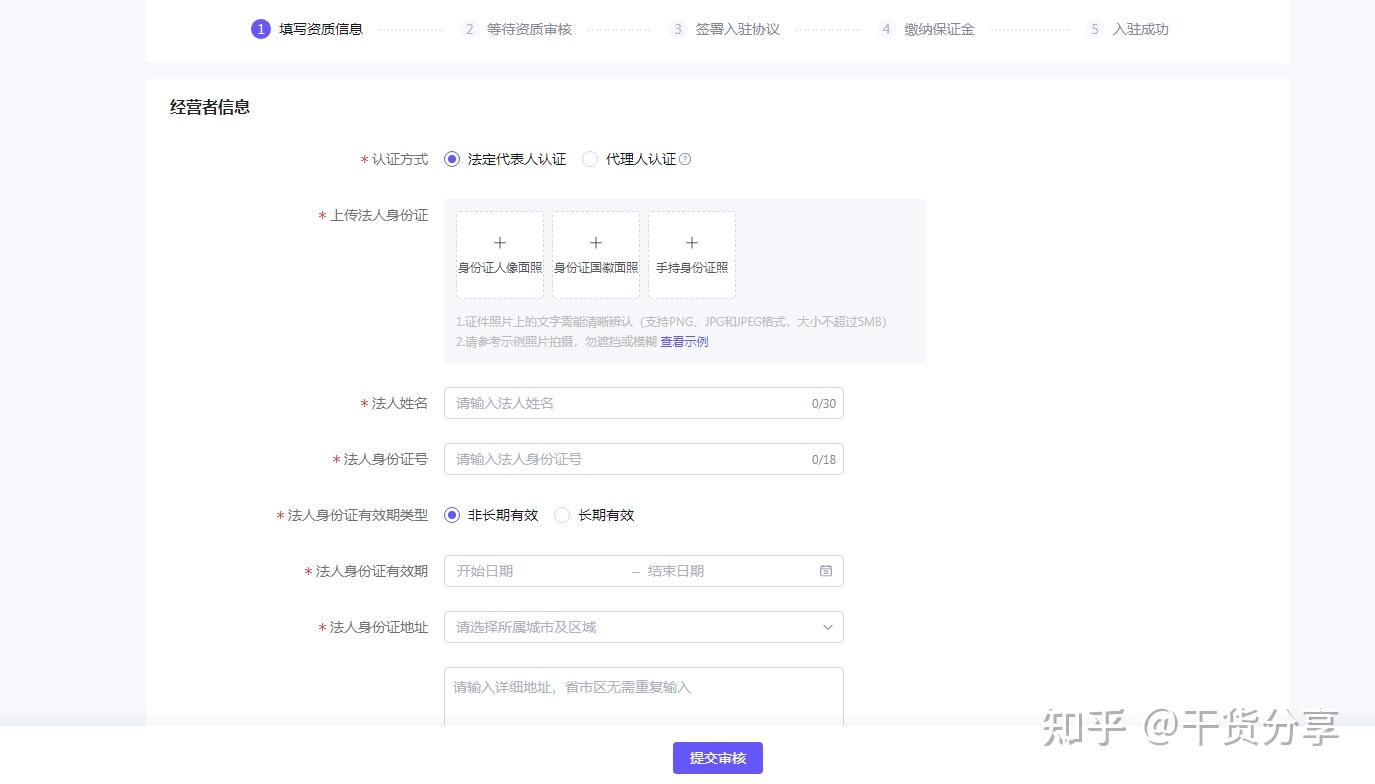Set the 结束日期 end date field

coord(728,571)
